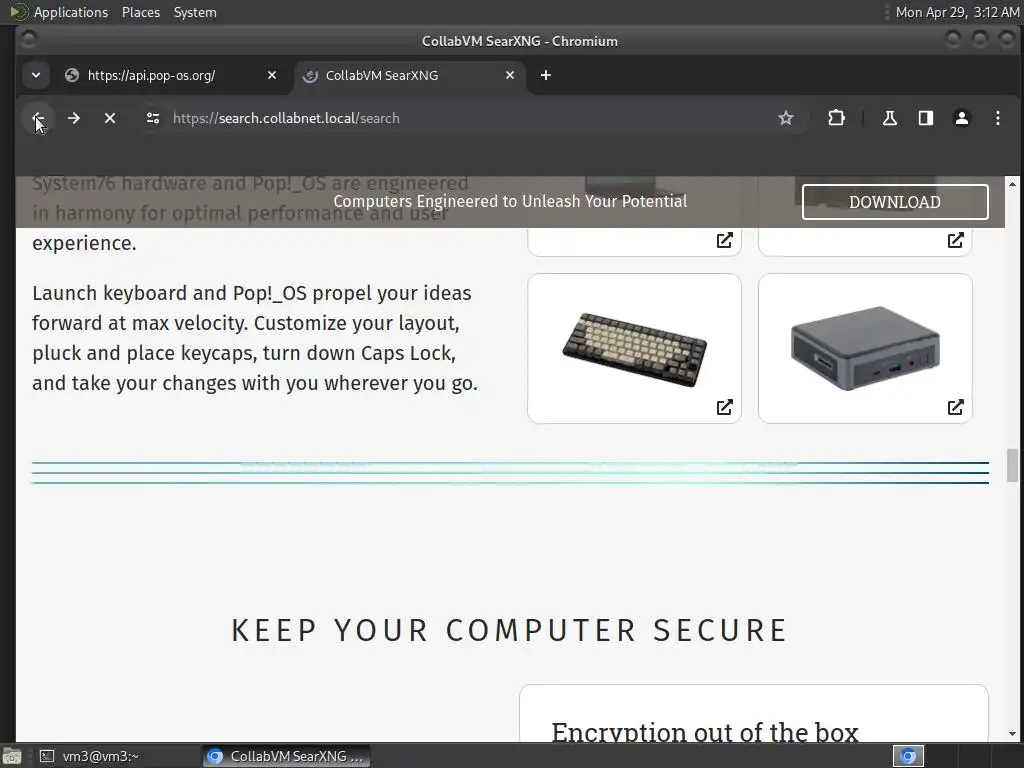
Task: Open the profile avatar menu
Action: pyautogui.click(x=961, y=118)
